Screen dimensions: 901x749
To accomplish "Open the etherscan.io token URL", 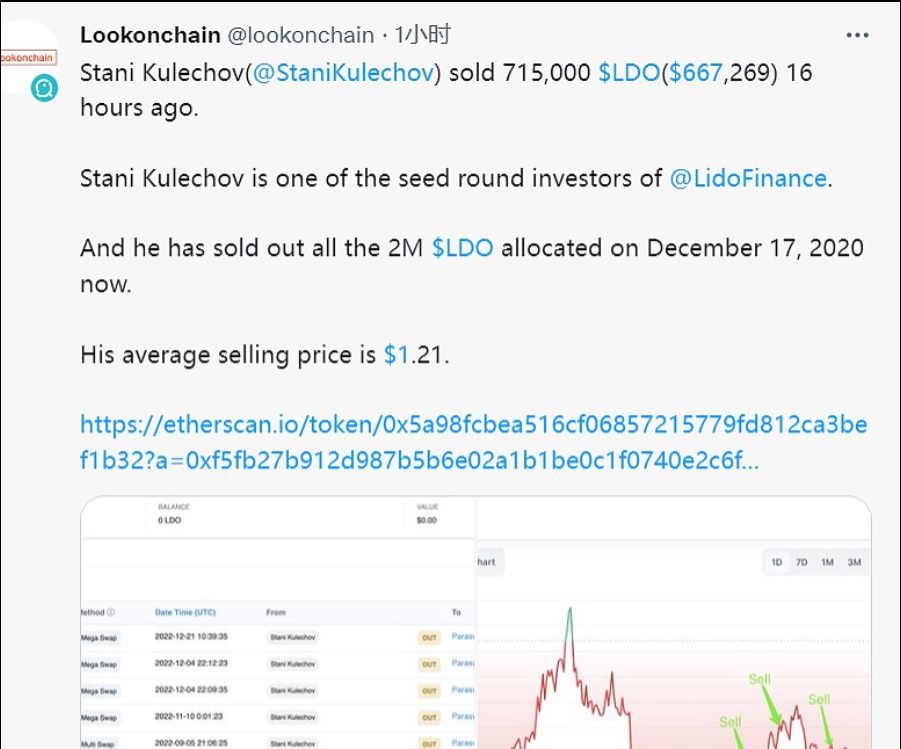I will click(x=473, y=441).
